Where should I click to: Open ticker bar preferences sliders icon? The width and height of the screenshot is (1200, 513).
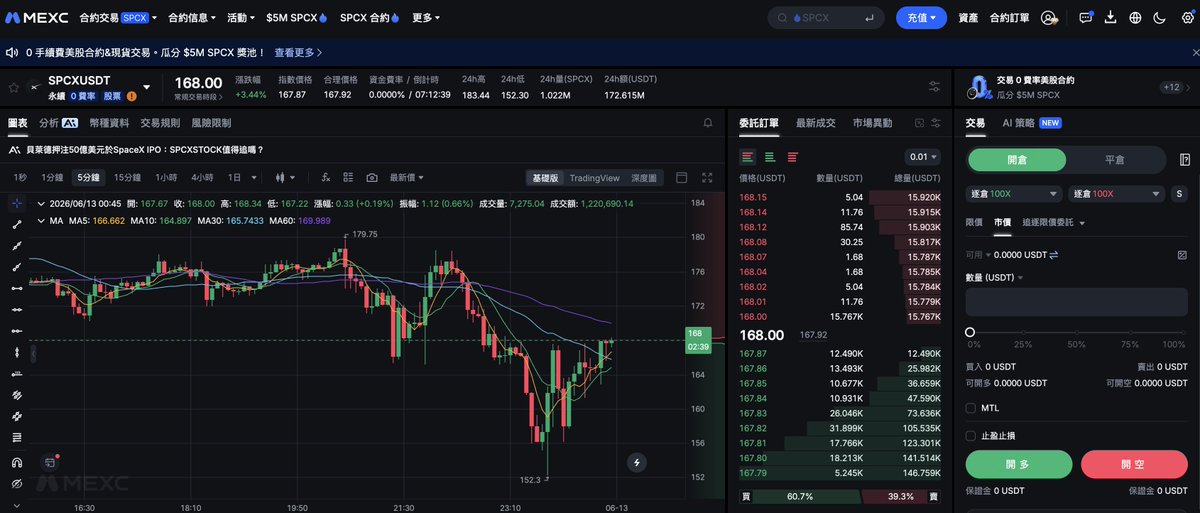tap(934, 87)
